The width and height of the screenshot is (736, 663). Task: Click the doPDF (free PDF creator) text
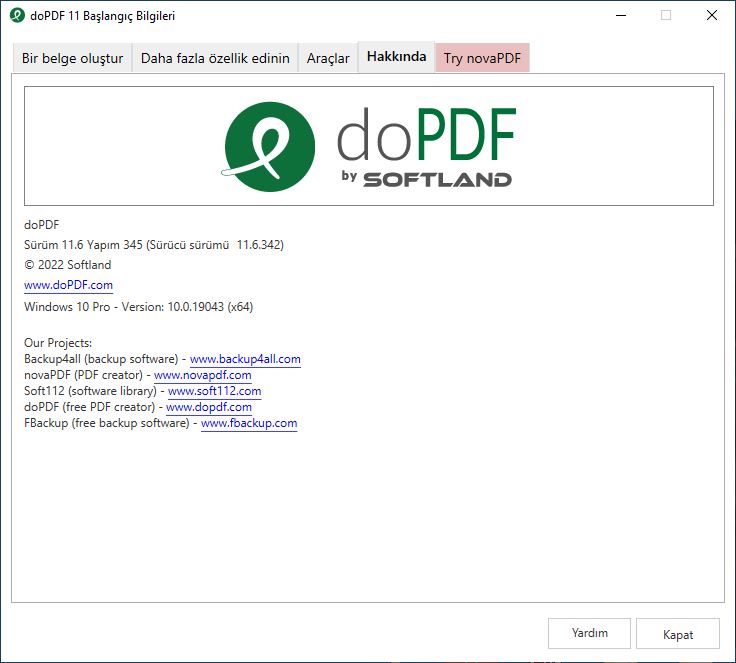(x=89, y=407)
